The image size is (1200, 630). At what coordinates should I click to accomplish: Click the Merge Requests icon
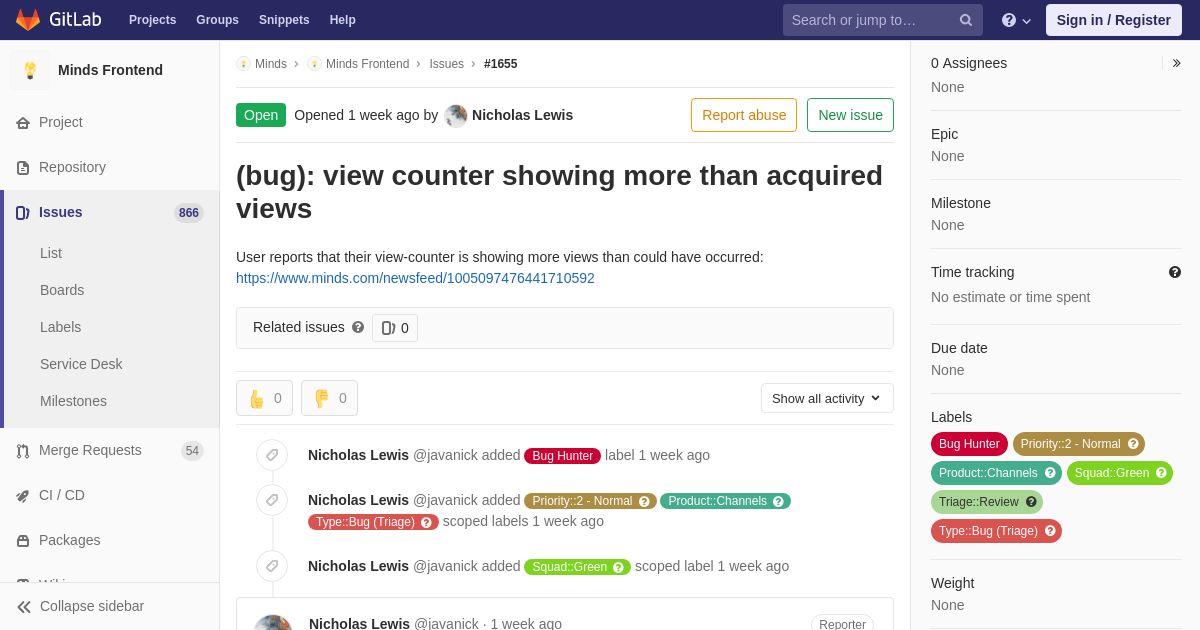click(x=23, y=450)
